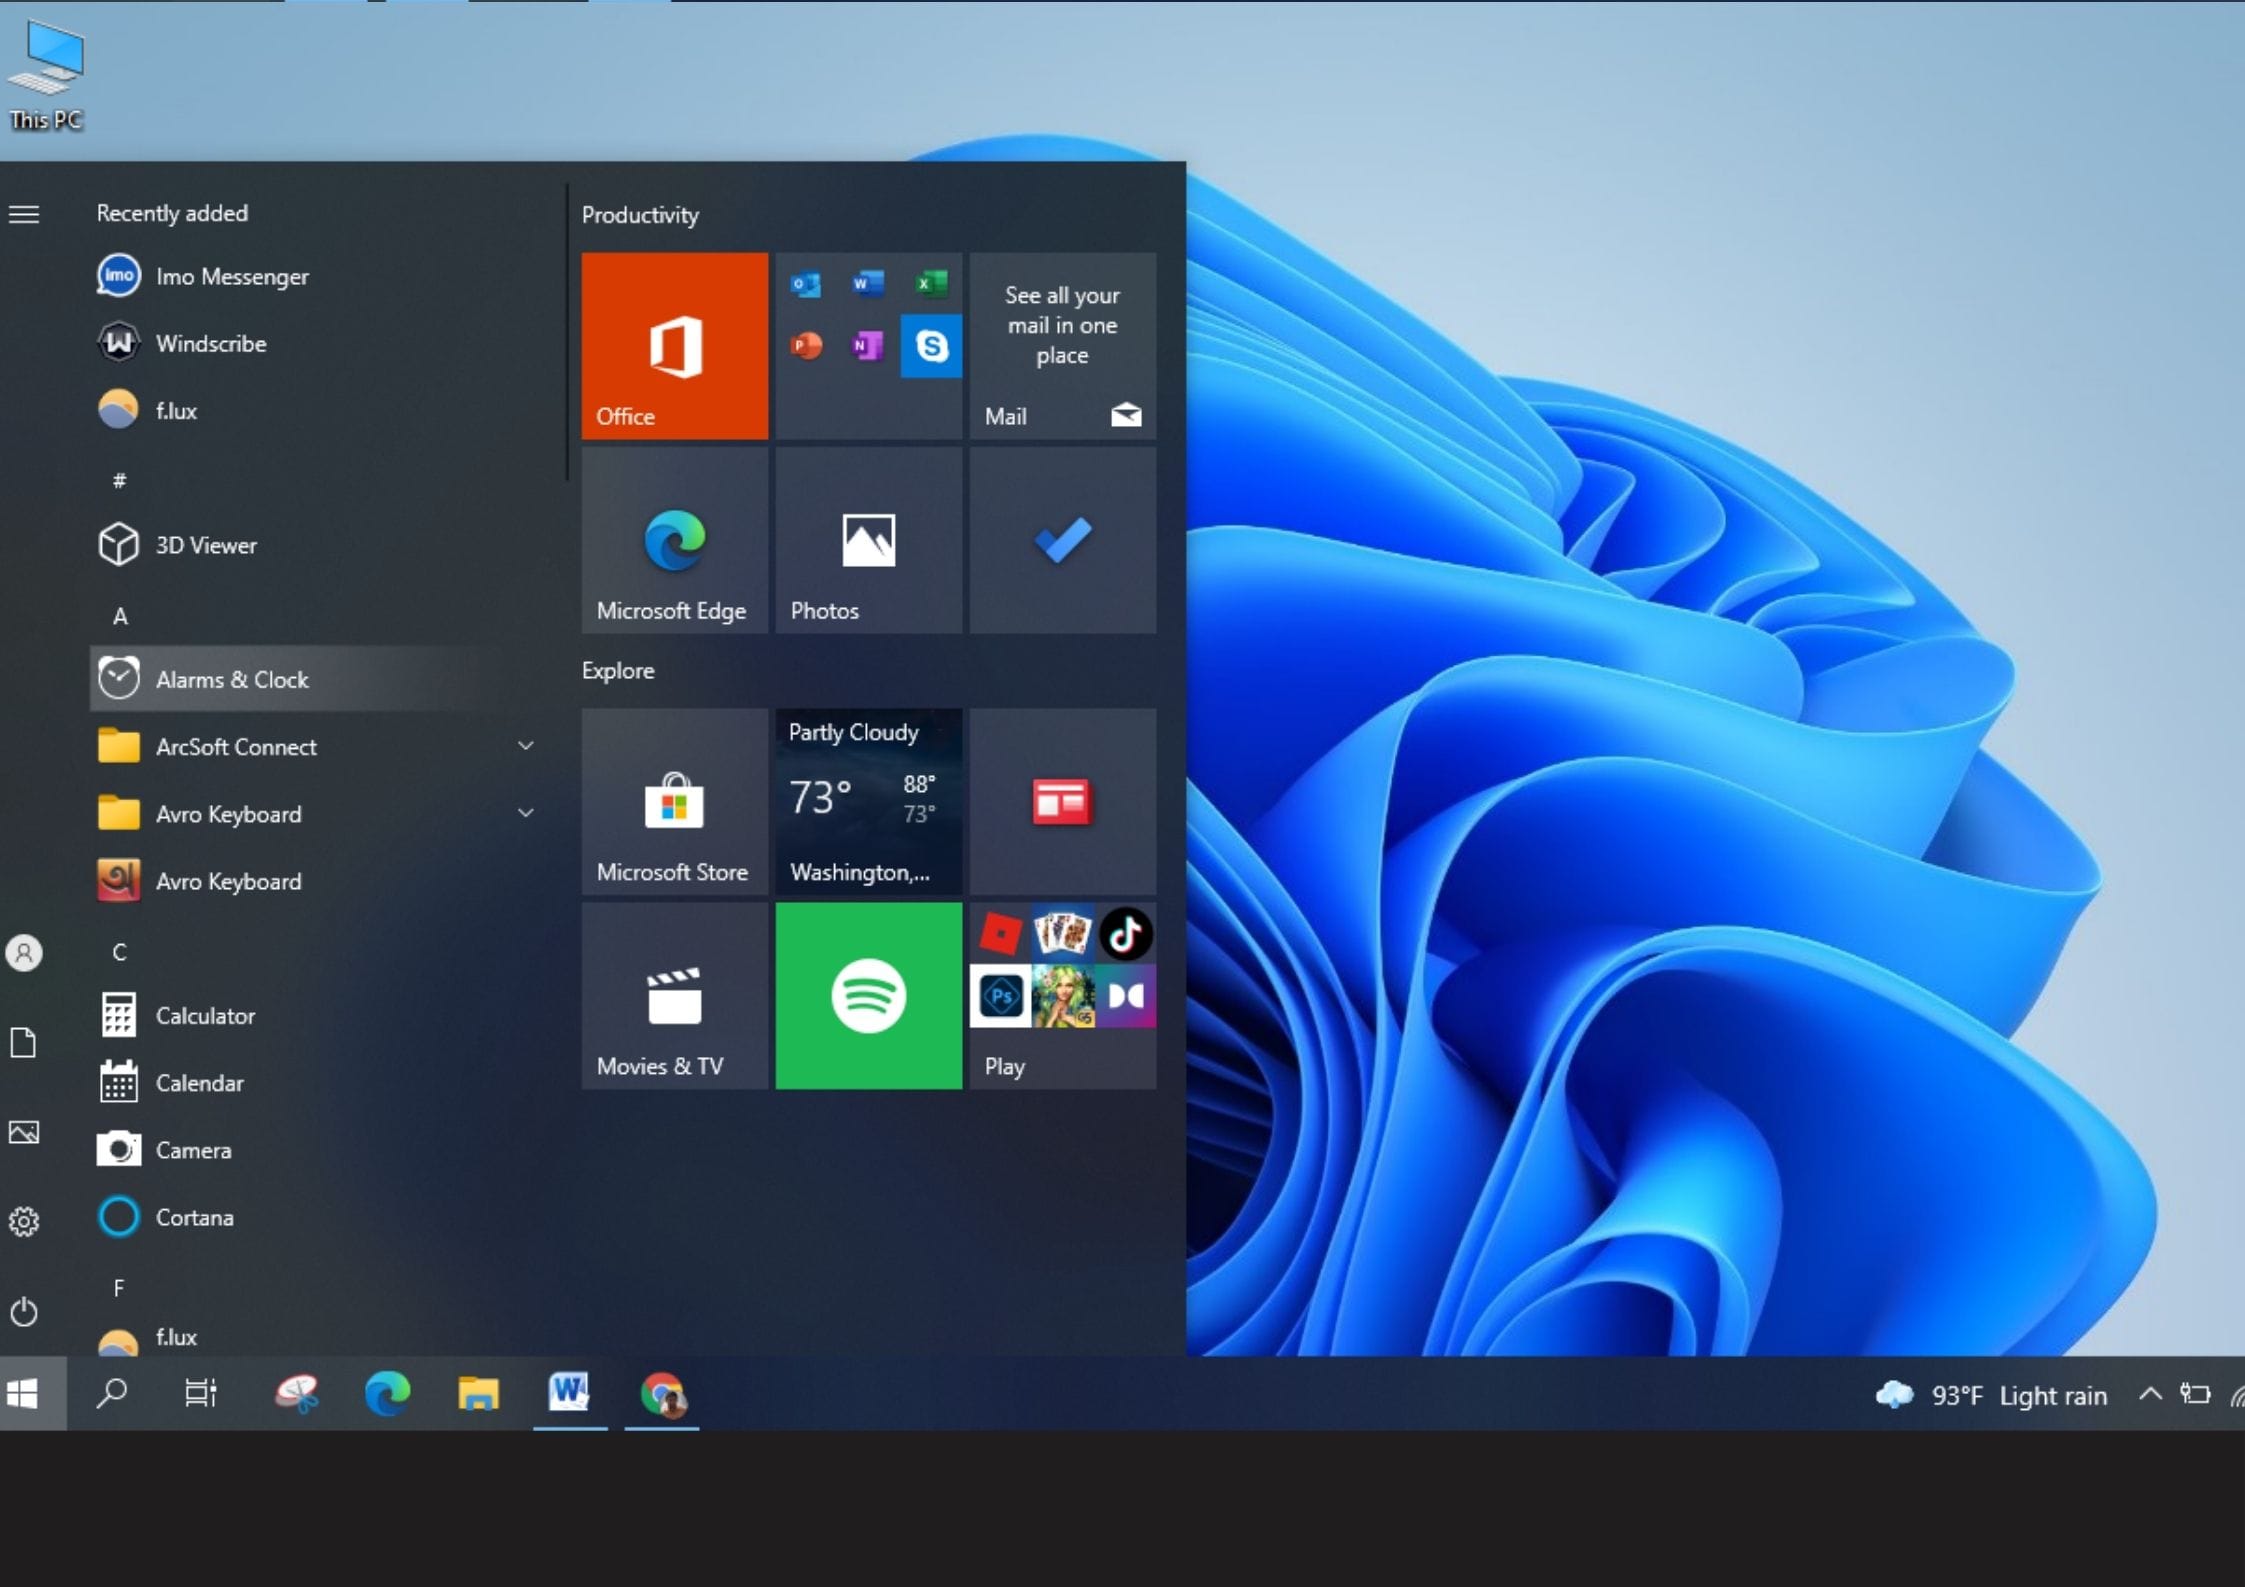
Task: Open the Microsoft Edge tile
Action: coord(675,540)
